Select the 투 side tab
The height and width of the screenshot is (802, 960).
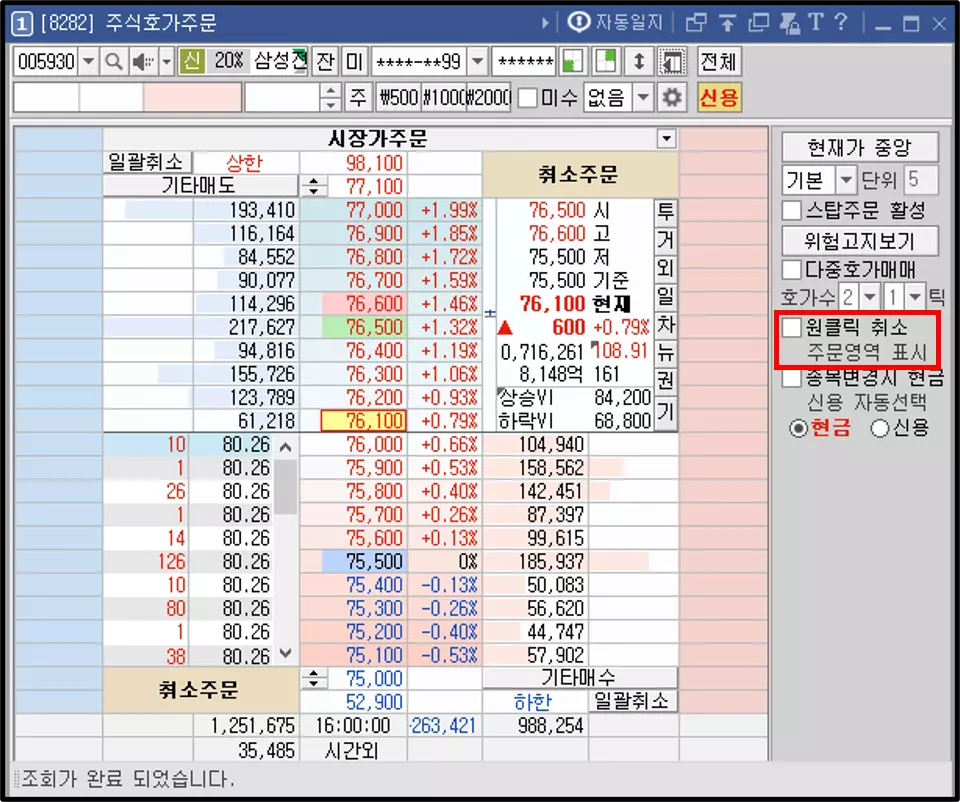coord(666,212)
